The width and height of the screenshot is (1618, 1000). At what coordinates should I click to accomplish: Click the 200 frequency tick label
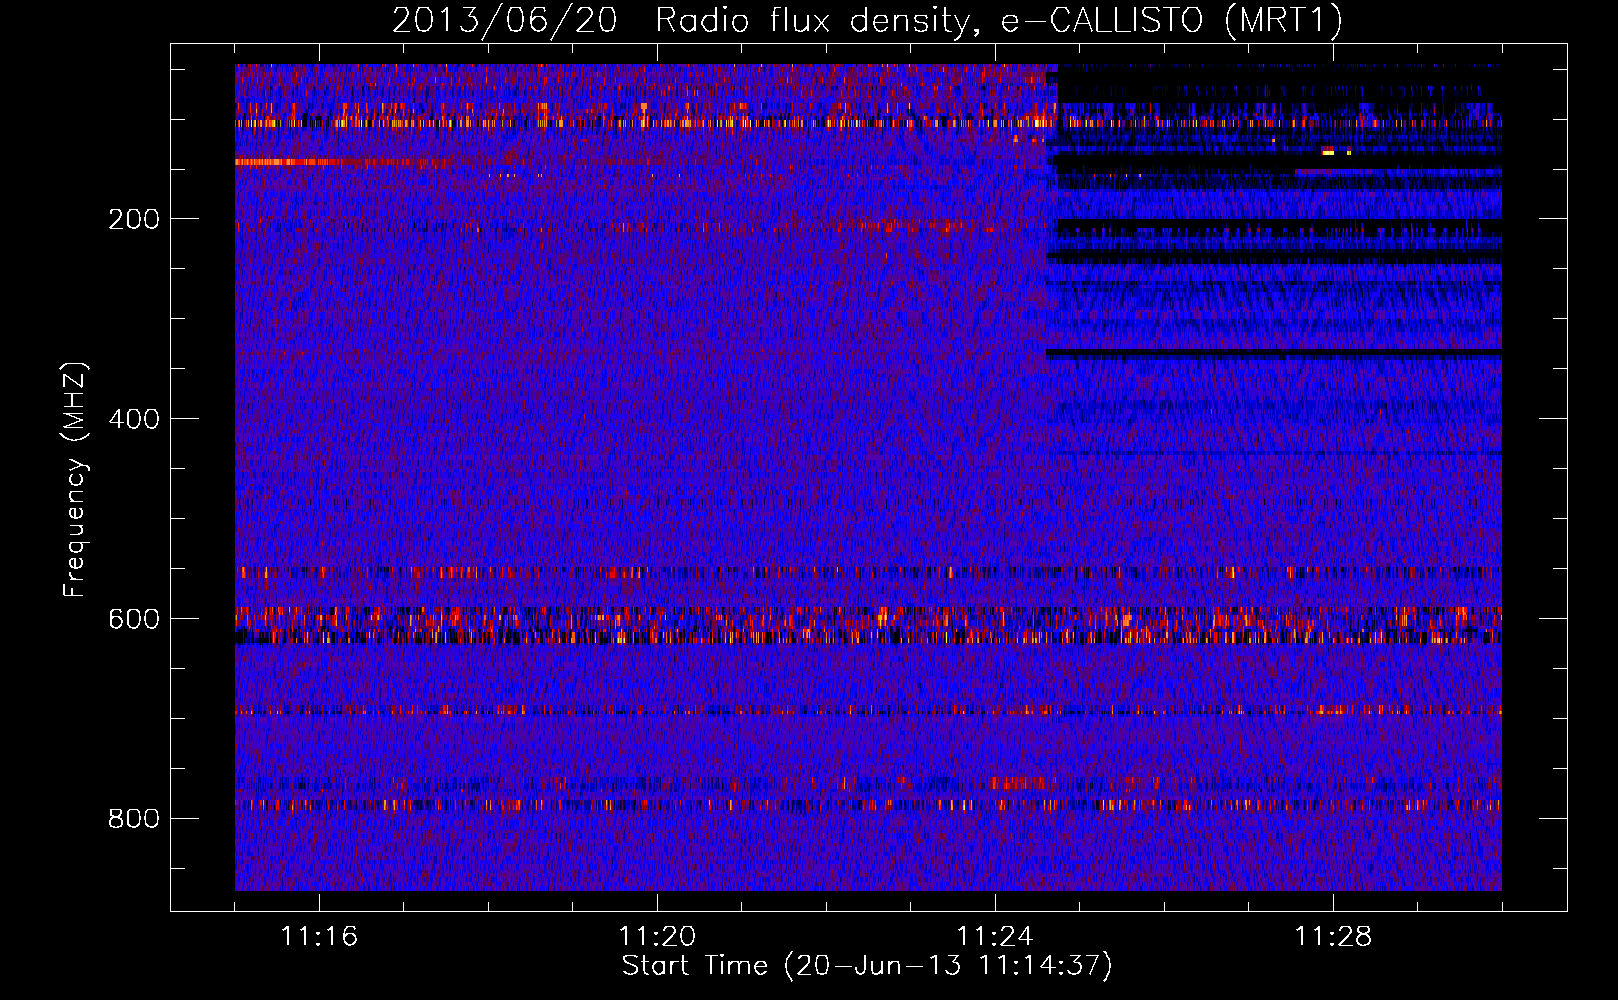point(134,219)
